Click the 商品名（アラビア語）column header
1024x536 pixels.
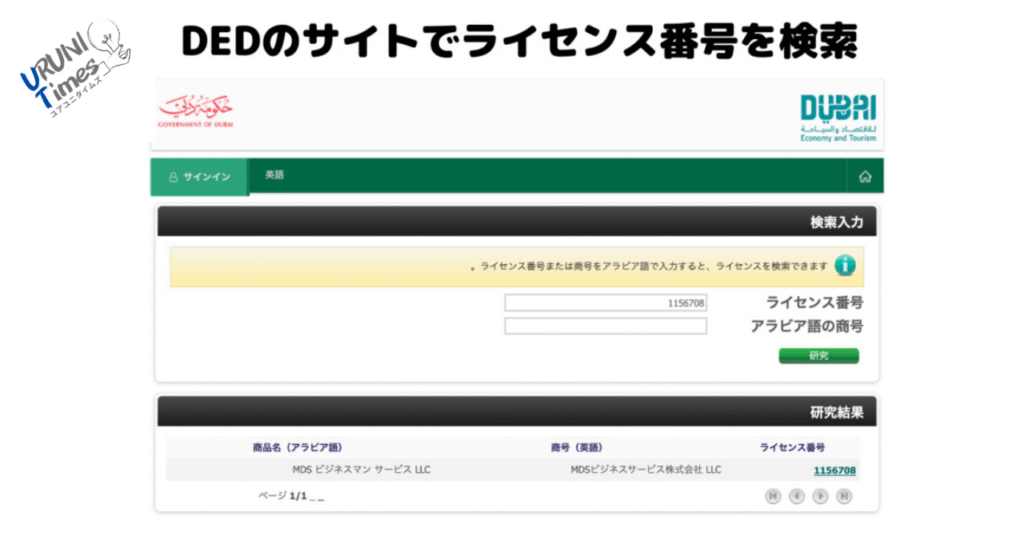tap(304, 447)
